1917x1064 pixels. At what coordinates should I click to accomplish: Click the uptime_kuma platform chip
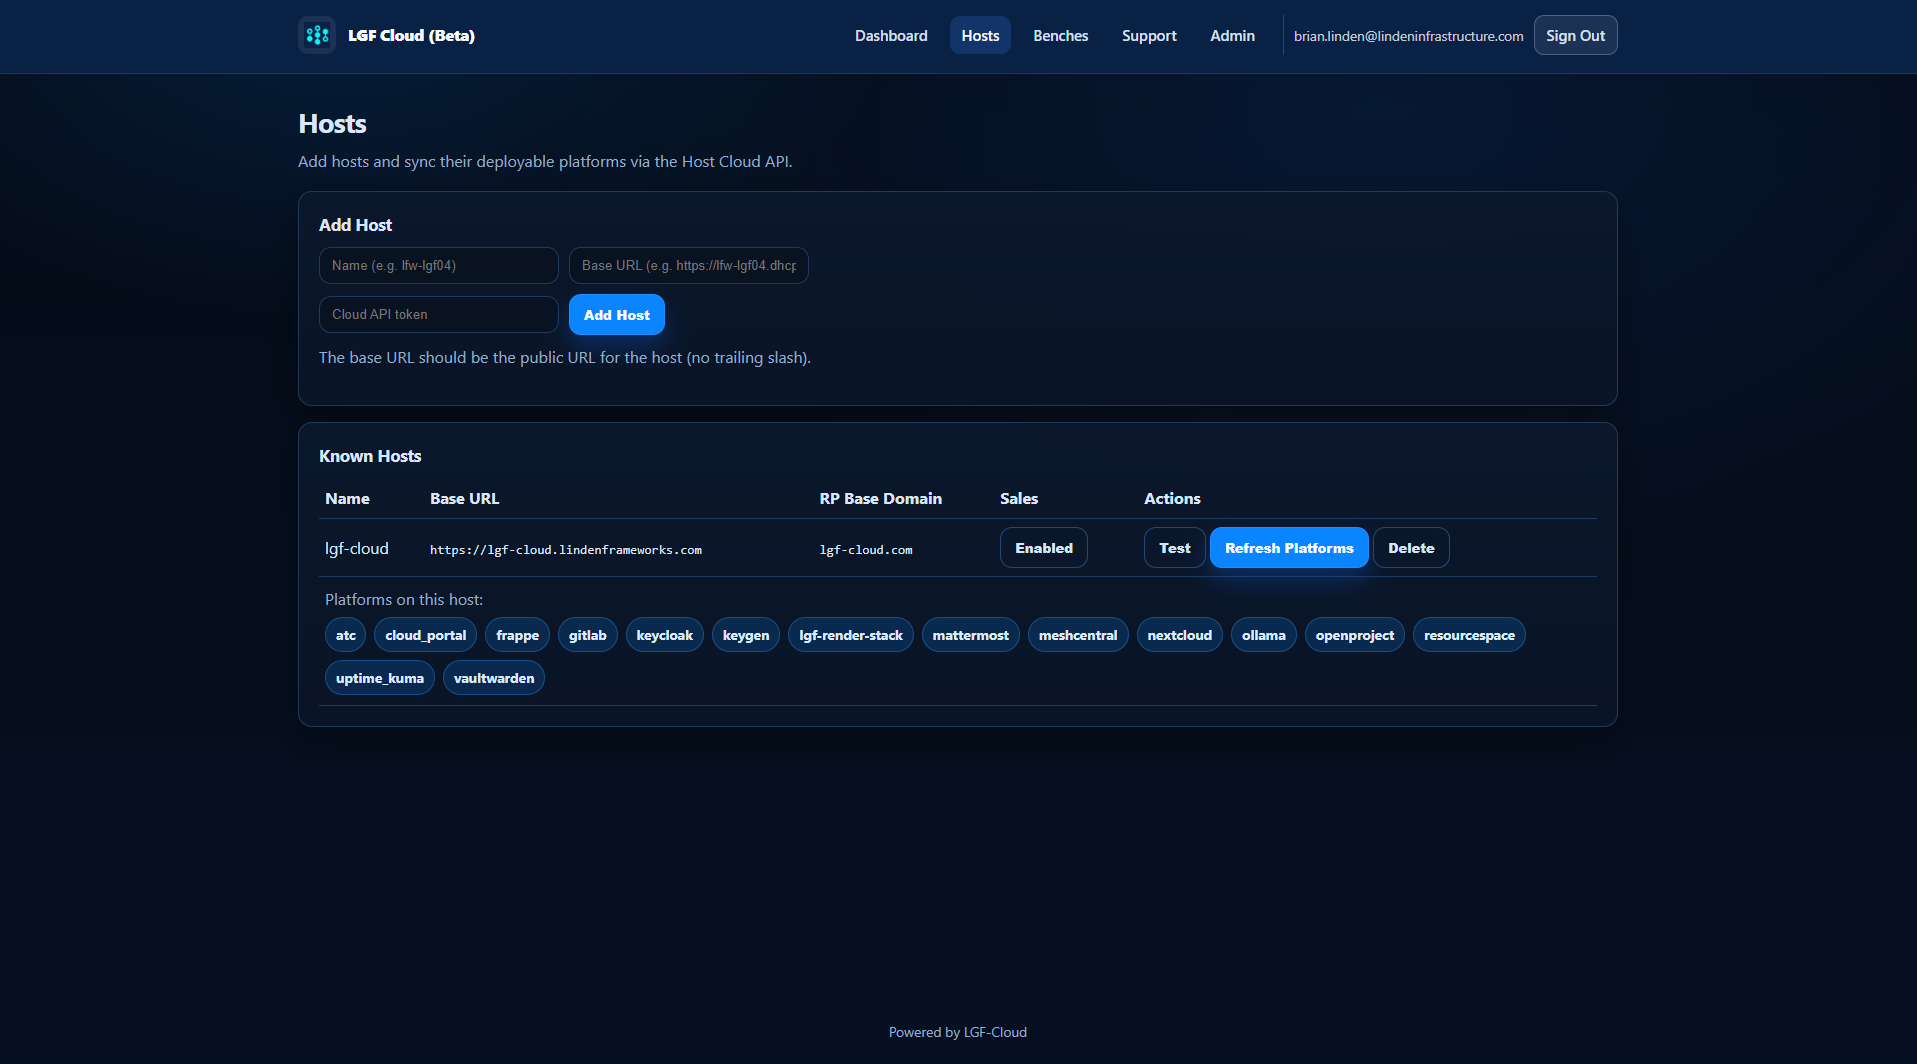point(379,678)
